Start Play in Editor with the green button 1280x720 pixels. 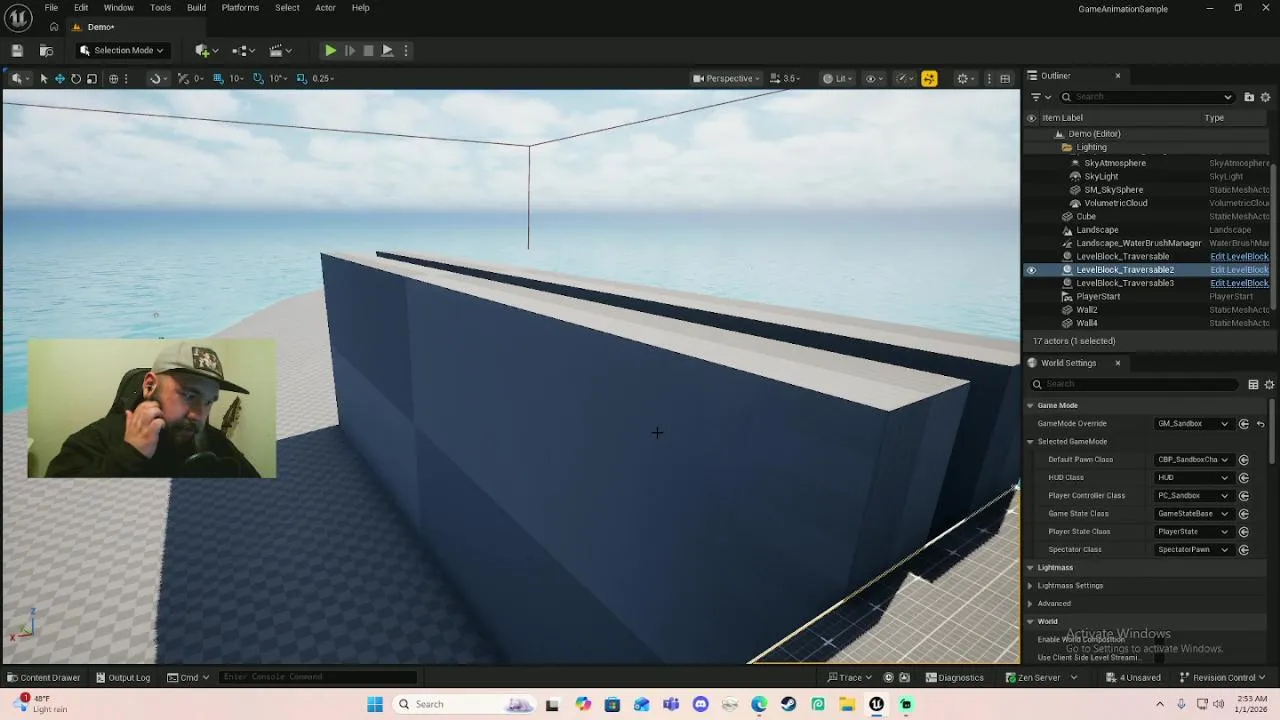[x=330, y=50]
